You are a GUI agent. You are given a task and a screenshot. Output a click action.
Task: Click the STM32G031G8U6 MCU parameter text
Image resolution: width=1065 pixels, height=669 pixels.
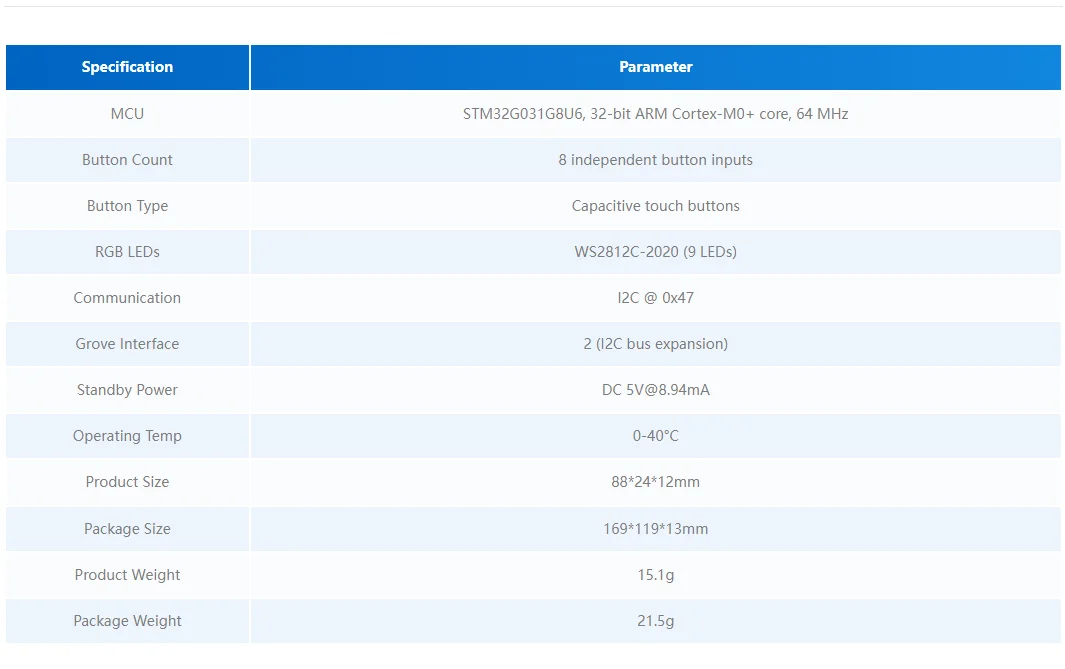pyautogui.click(x=655, y=114)
